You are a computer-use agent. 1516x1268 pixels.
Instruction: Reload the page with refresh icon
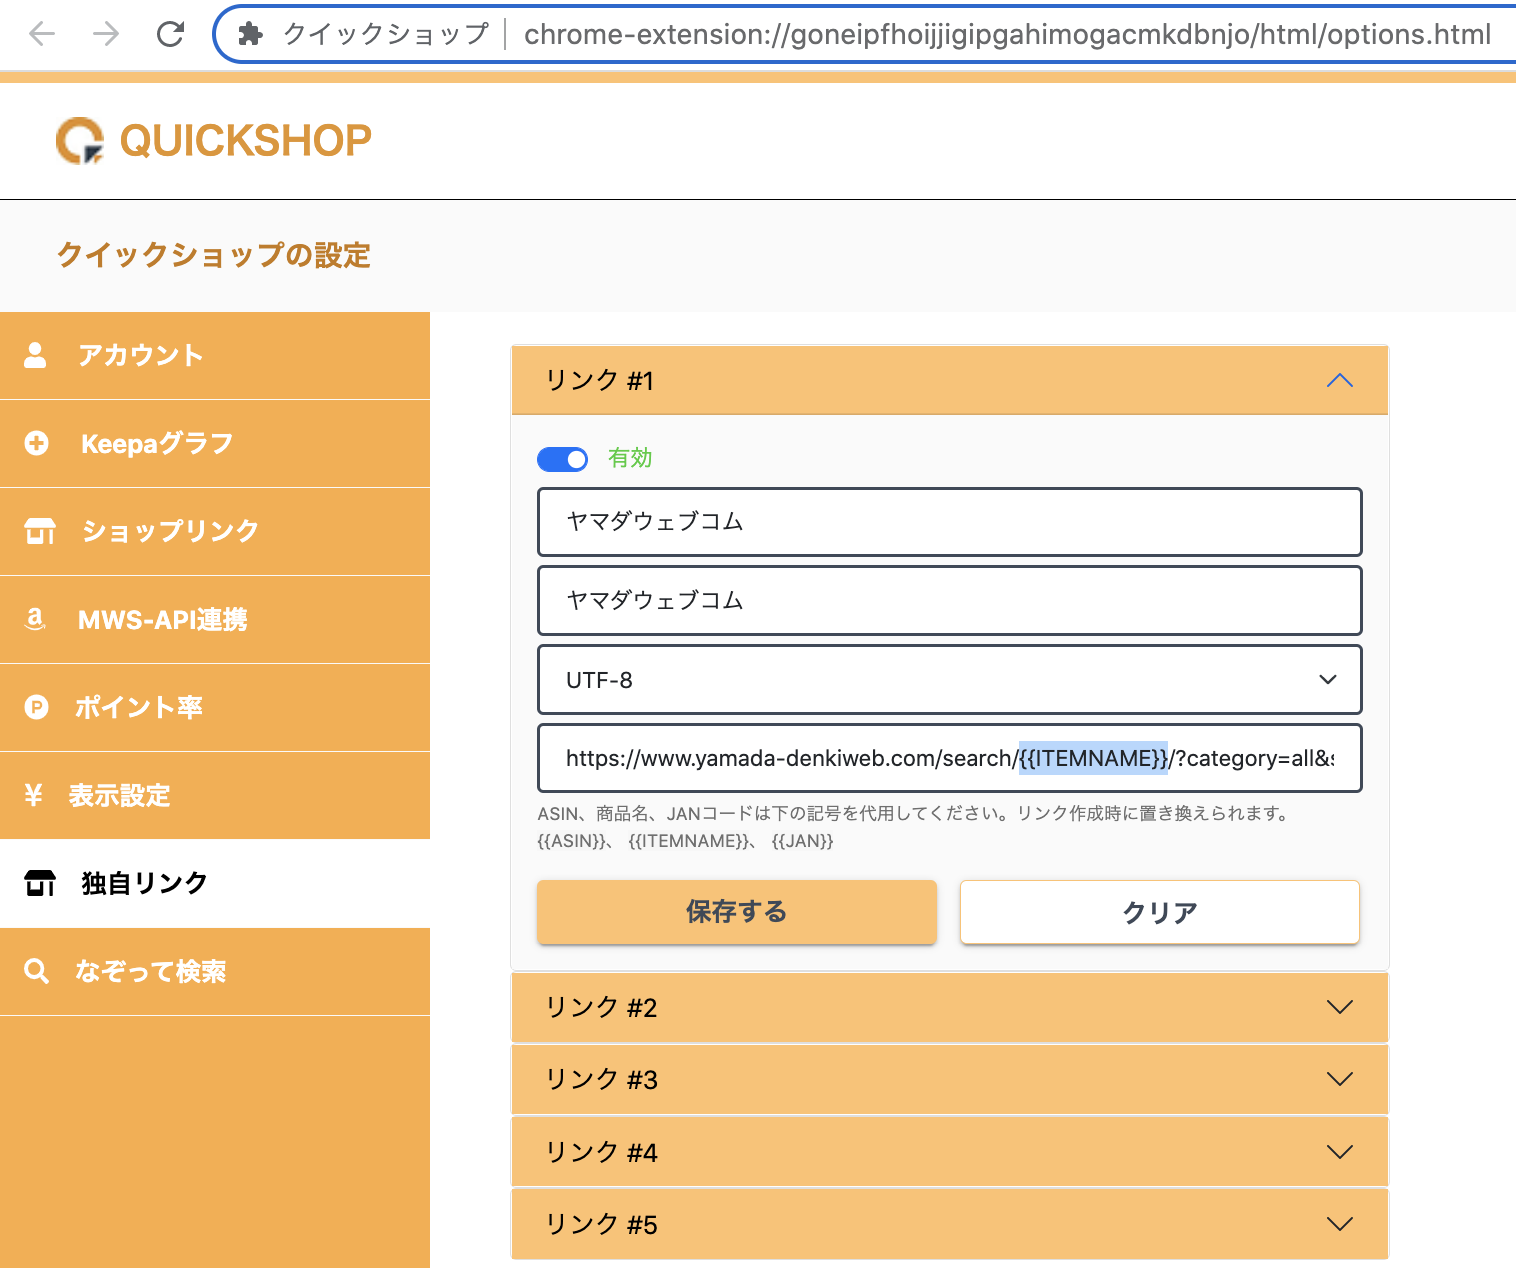click(x=171, y=34)
